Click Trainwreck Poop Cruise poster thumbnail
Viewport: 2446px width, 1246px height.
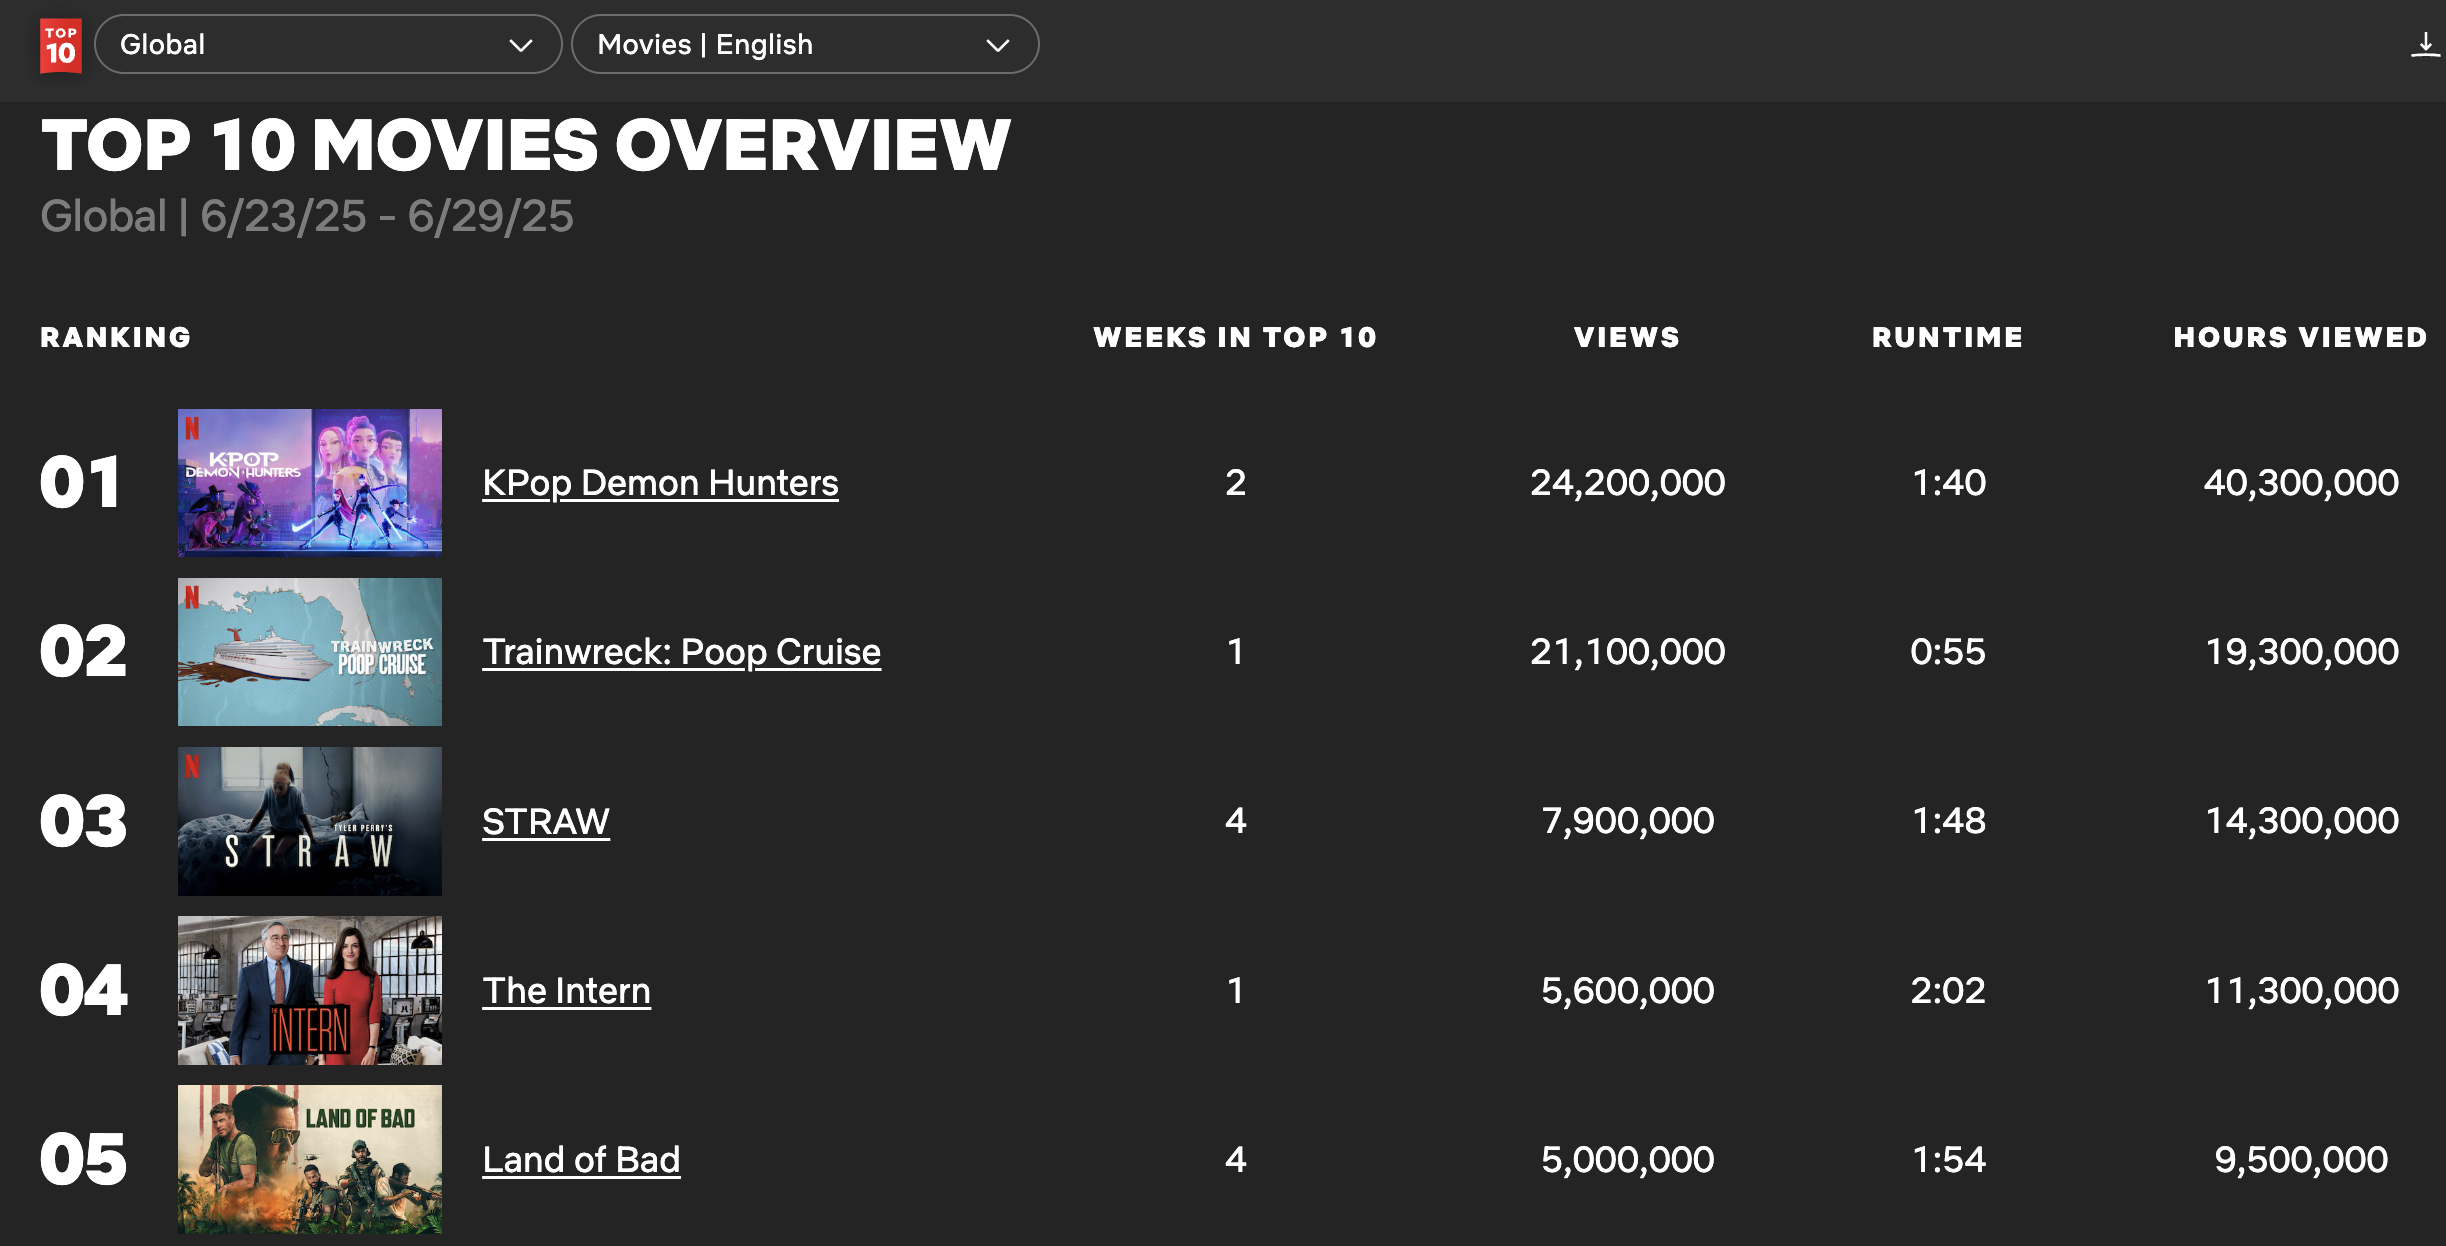pyautogui.click(x=310, y=652)
